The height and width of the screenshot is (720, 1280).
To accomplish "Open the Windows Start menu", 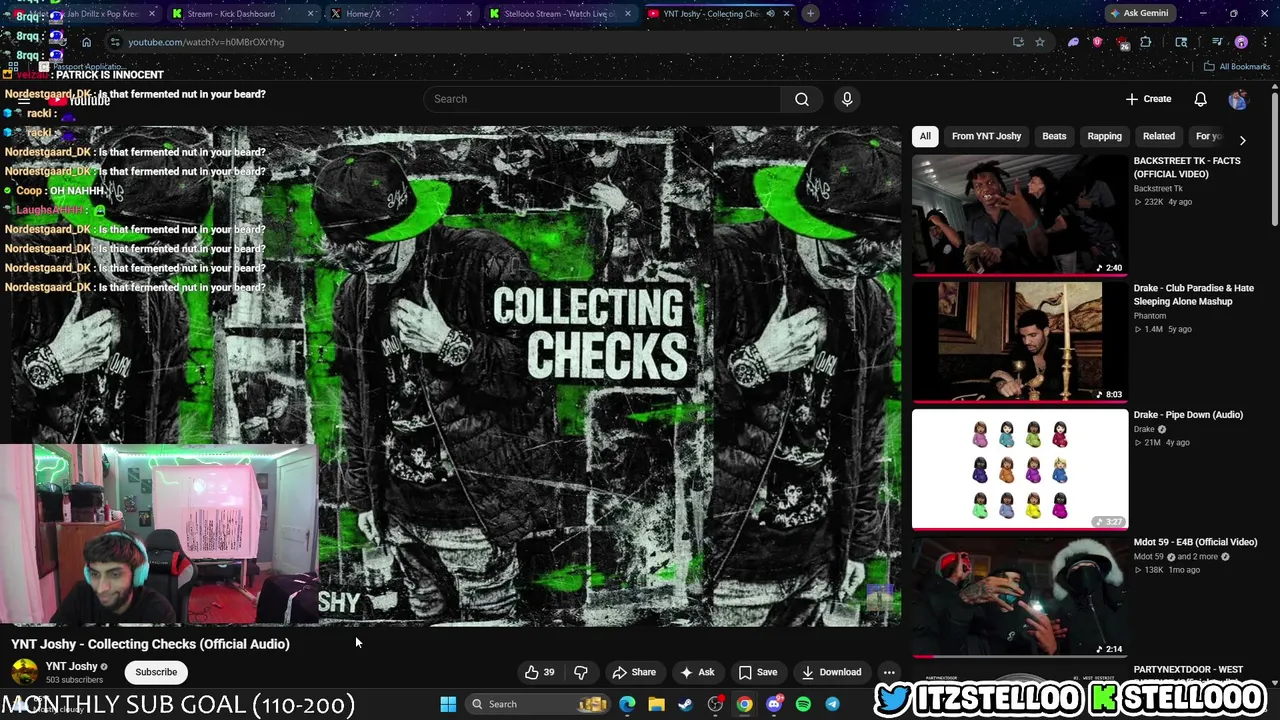I will tap(448, 704).
